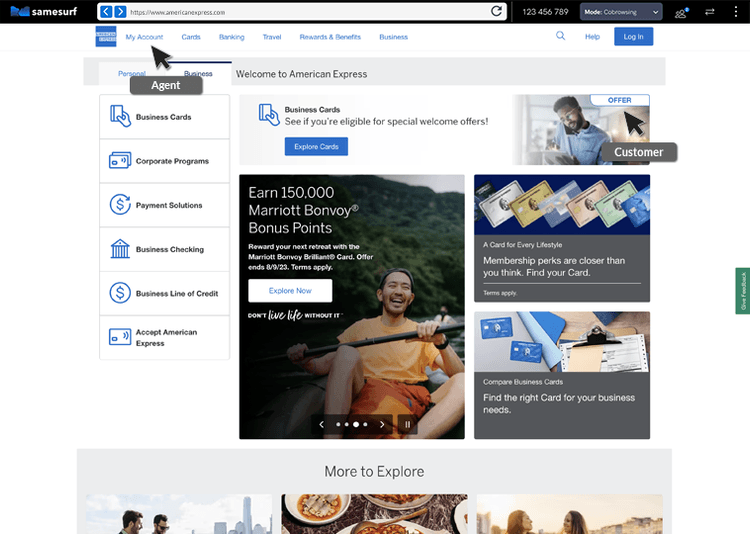Reload the page with the refresh icon
This screenshot has width=750, height=534.
[496, 12]
